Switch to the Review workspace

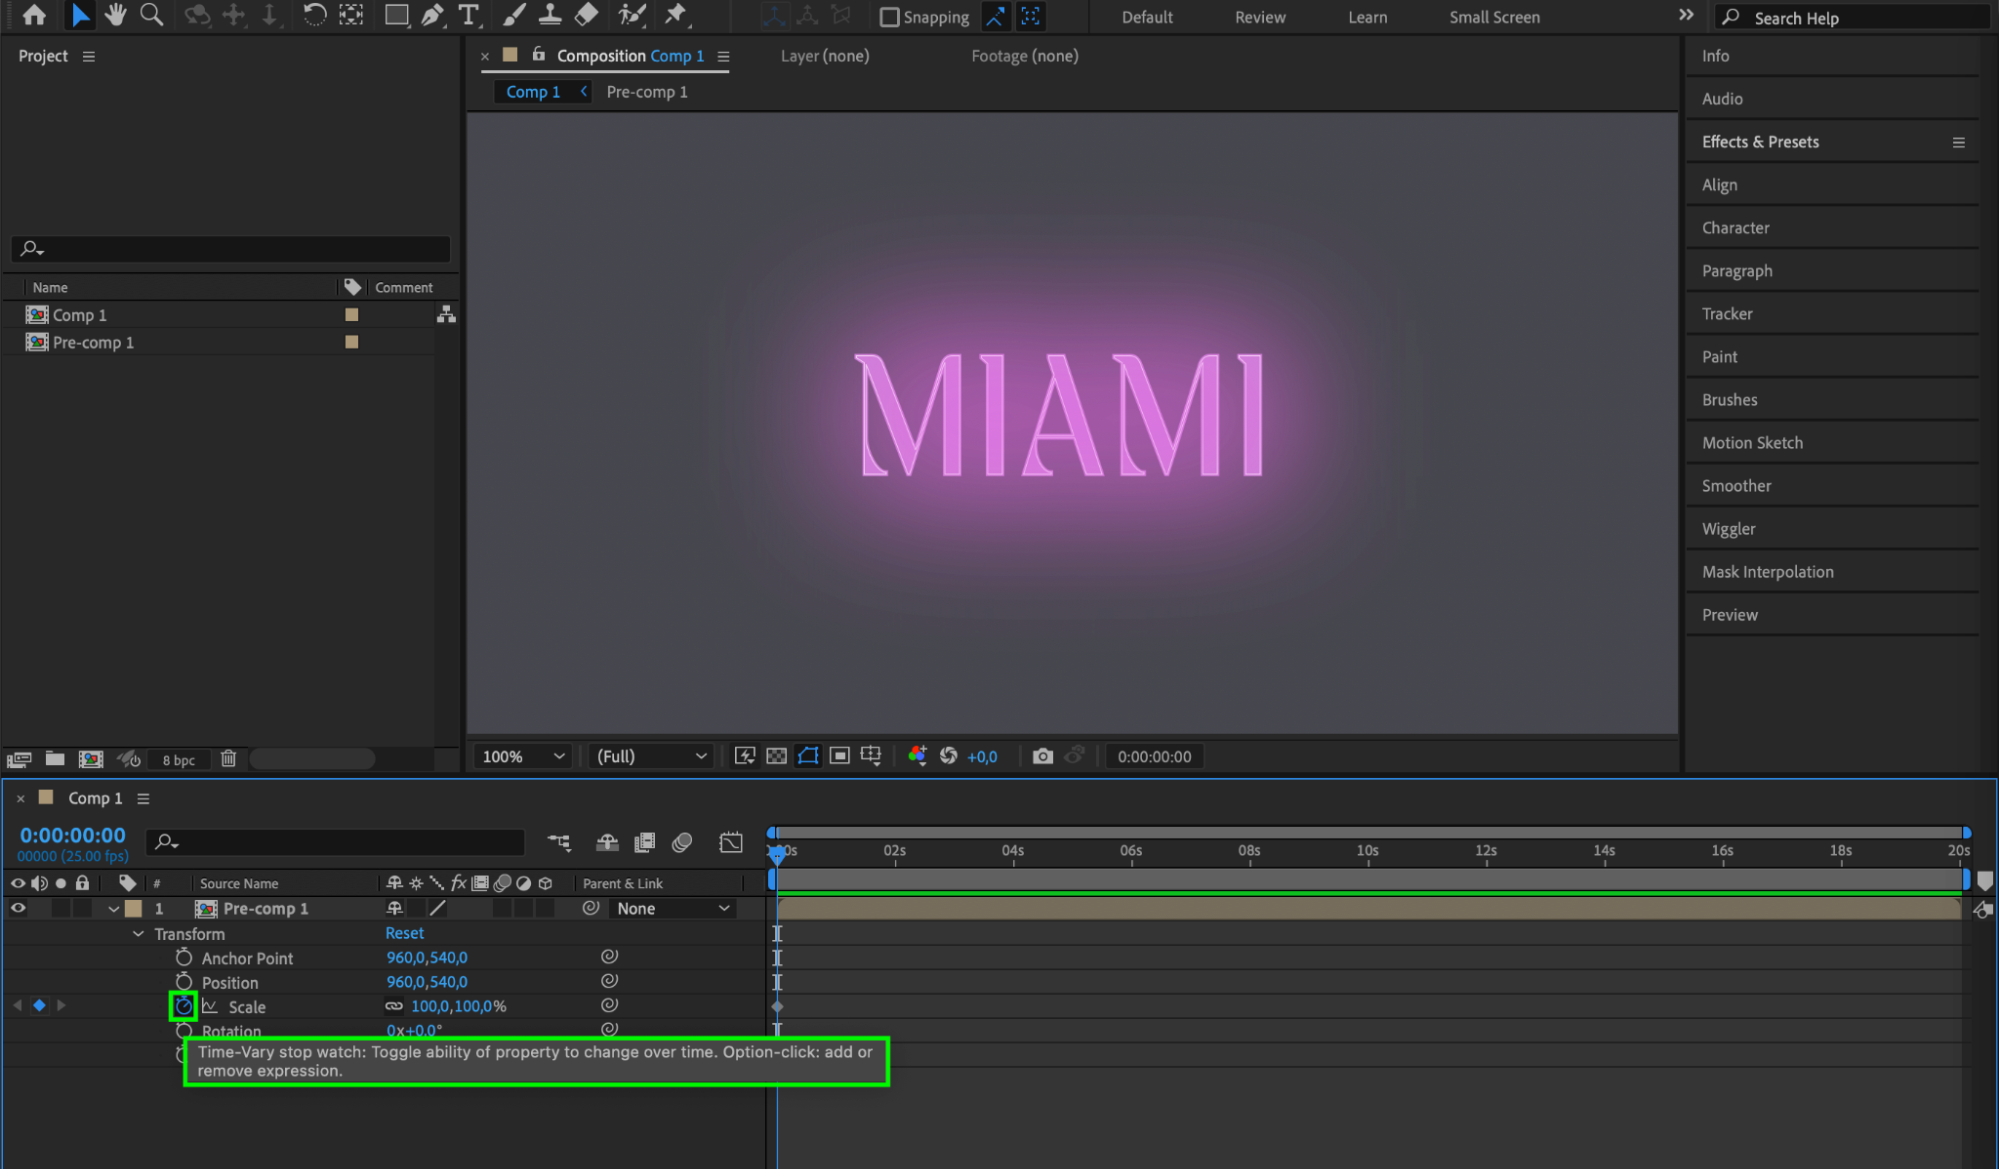pos(1259,17)
